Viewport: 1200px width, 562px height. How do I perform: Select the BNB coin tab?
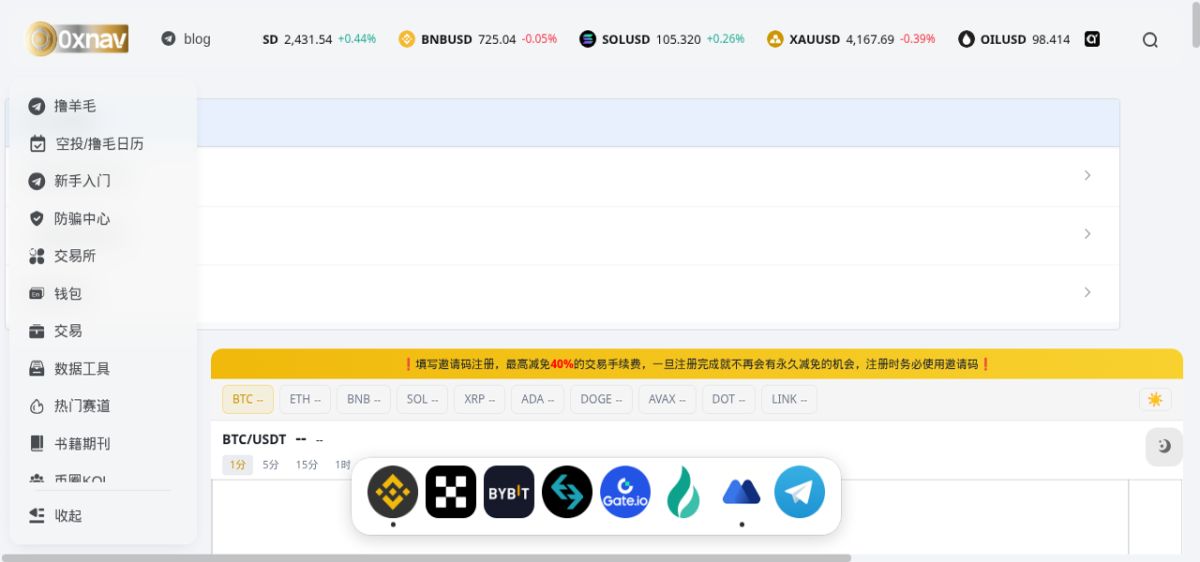364,399
